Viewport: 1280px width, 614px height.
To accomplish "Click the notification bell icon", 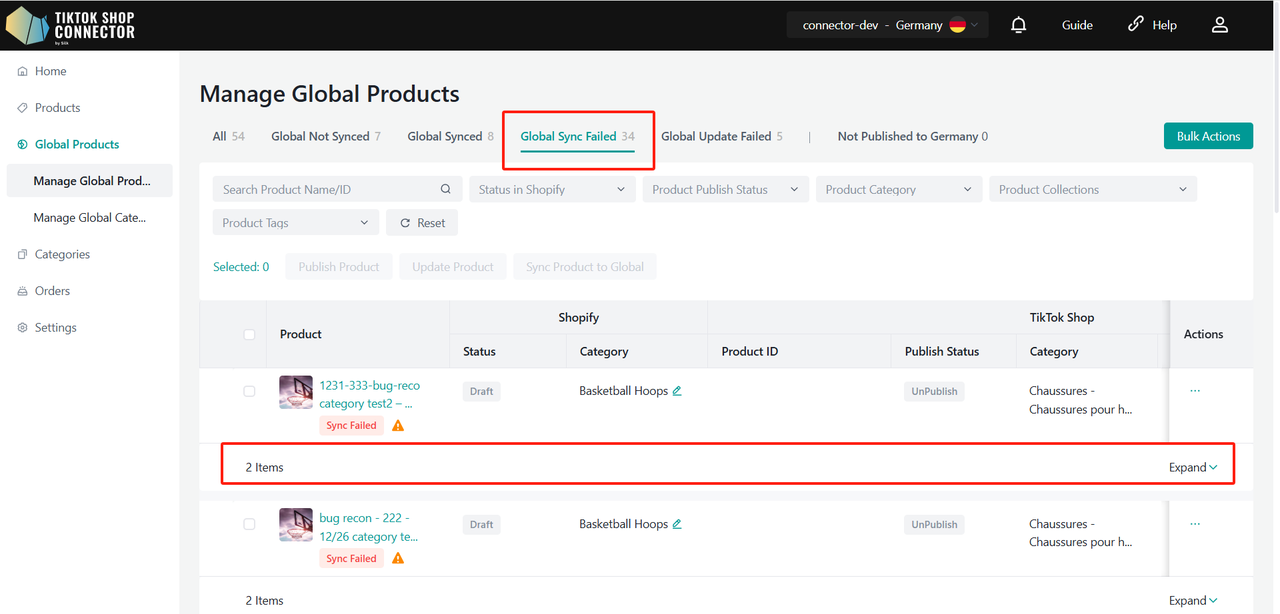I will pos(1018,25).
